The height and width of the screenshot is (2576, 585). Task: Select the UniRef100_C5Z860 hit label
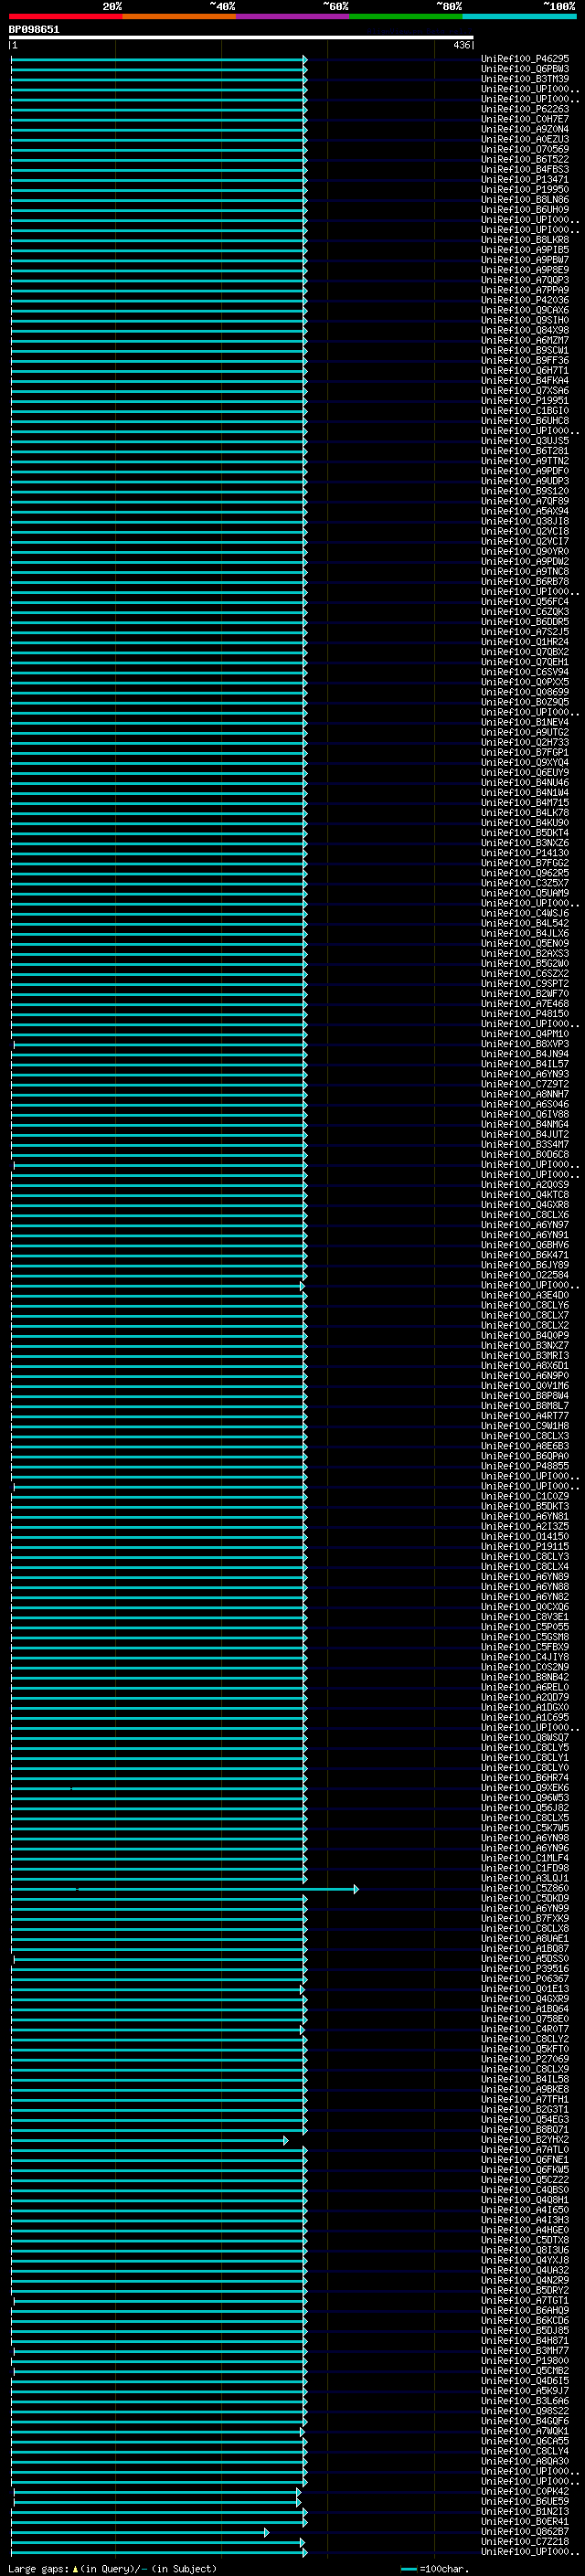[525, 1888]
